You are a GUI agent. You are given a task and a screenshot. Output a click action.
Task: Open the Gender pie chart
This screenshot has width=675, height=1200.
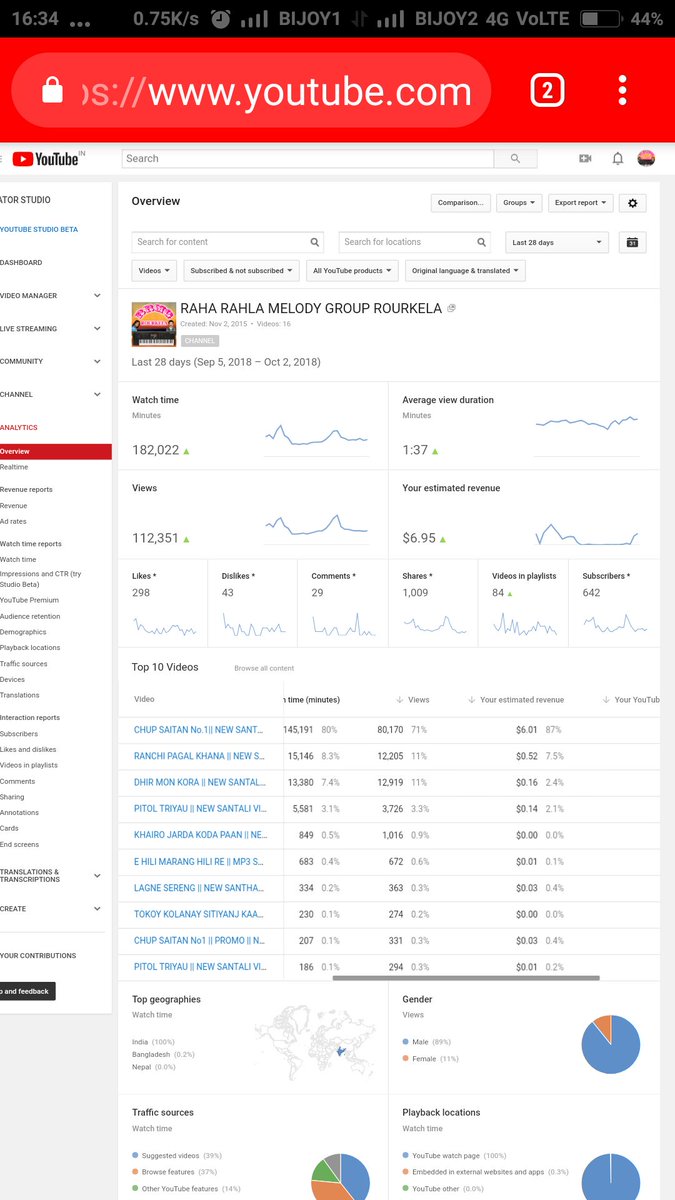(x=611, y=1044)
